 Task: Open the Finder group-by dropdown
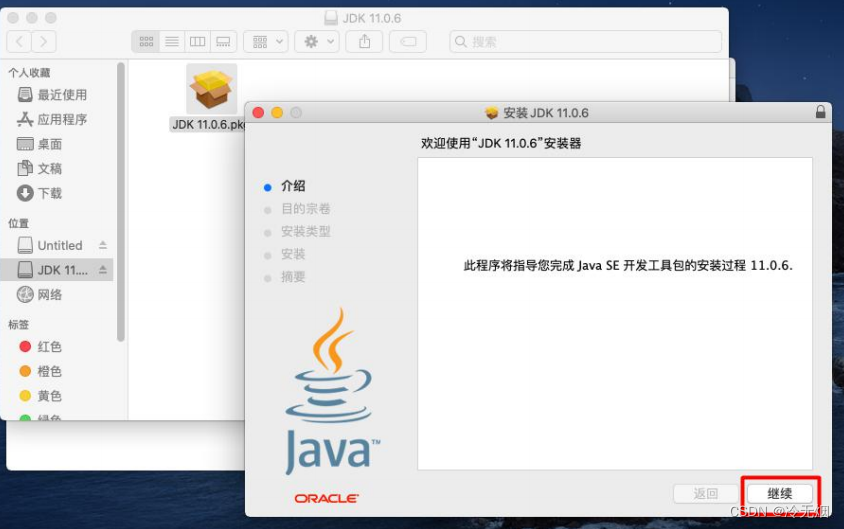(266, 41)
